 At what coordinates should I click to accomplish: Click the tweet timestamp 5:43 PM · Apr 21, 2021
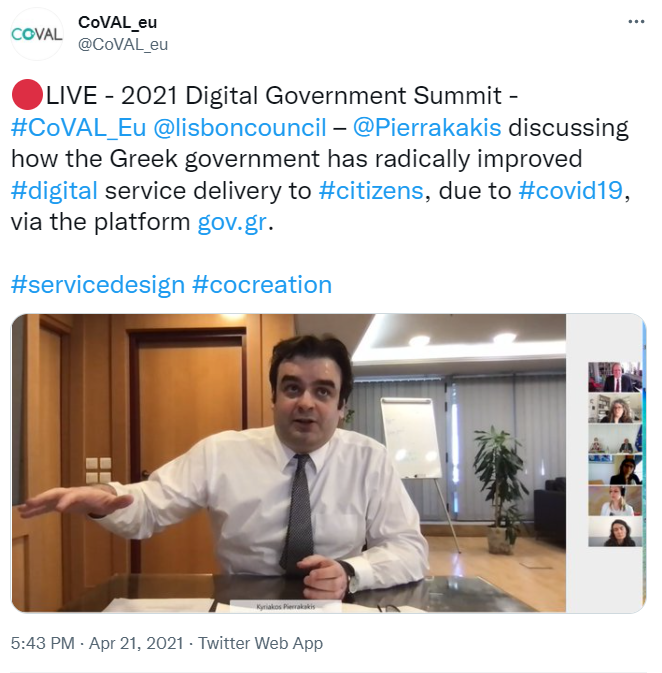click(97, 643)
